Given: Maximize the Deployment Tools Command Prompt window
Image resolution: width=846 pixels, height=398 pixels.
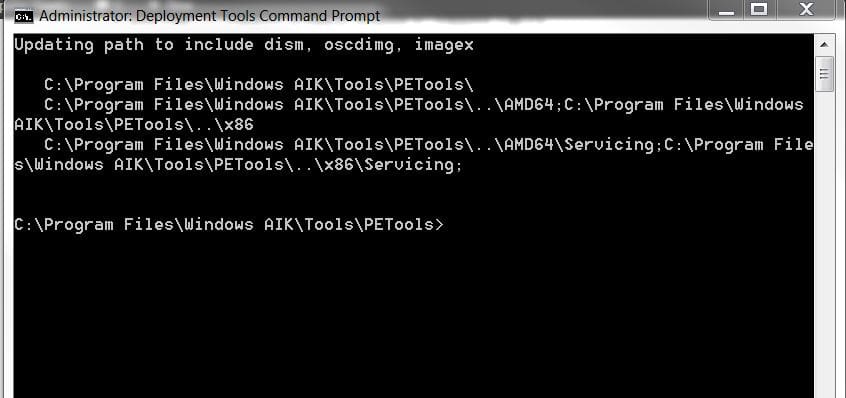Looking at the screenshot, I should click(759, 10).
